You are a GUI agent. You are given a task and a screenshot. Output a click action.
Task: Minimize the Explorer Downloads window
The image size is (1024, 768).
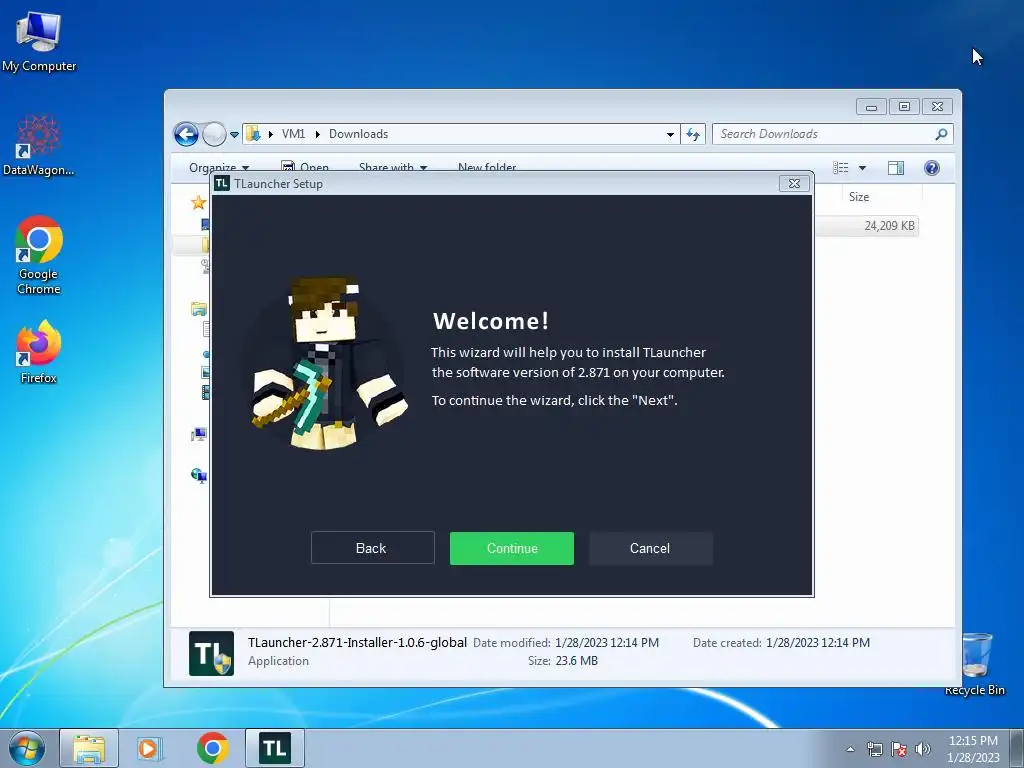point(871,106)
